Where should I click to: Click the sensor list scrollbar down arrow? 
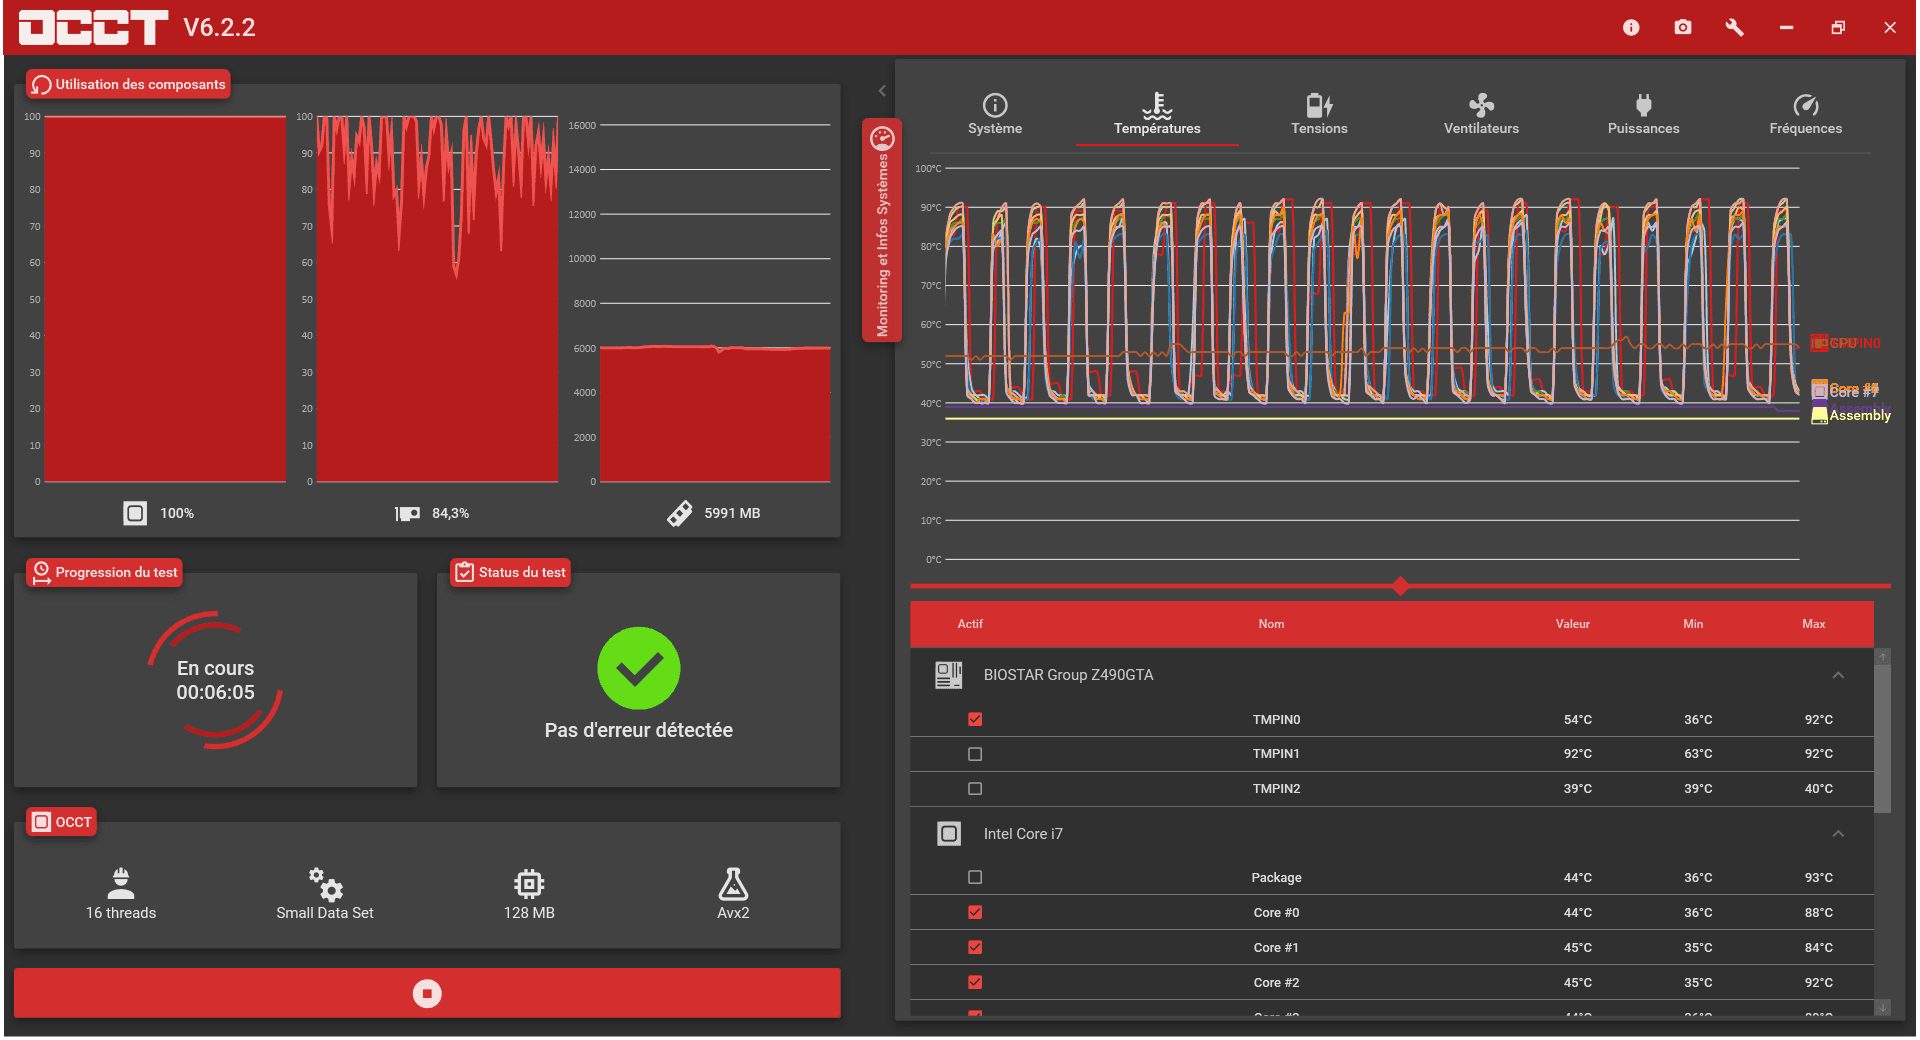pos(1883,1008)
